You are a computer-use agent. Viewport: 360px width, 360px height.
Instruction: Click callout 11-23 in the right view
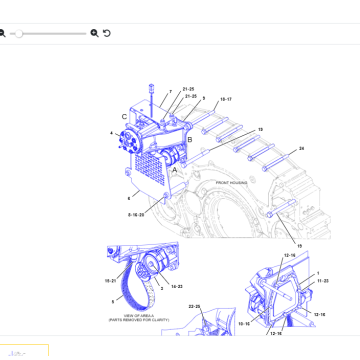click(x=323, y=281)
